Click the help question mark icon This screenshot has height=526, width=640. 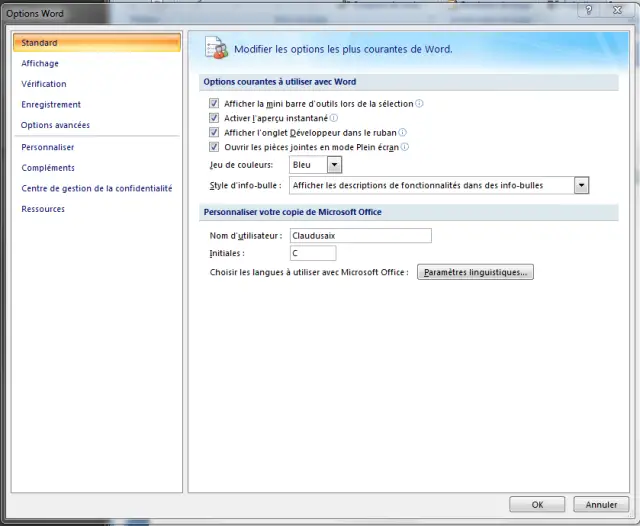pos(589,10)
